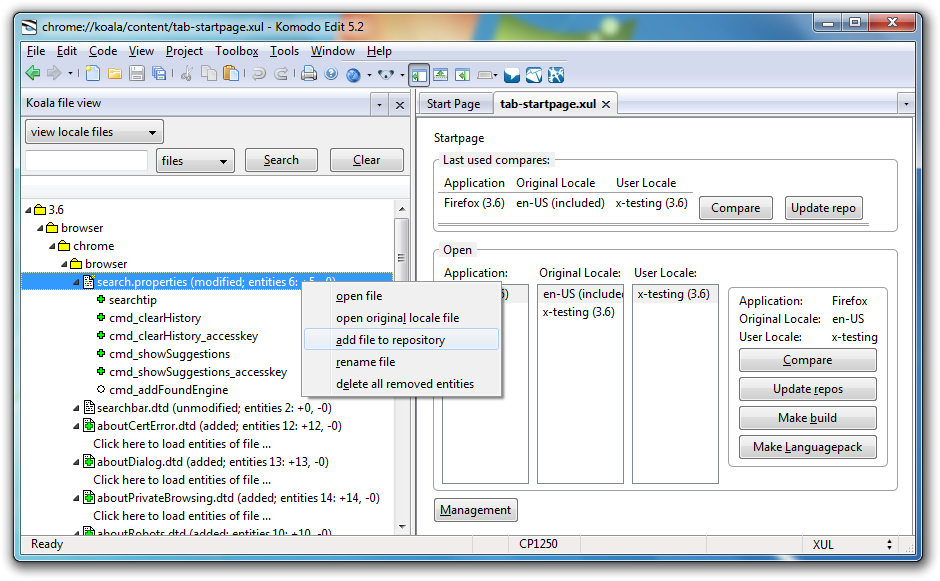Click the Save All toolbar icon
This screenshot has height=581, width=940.
[159, 74]
